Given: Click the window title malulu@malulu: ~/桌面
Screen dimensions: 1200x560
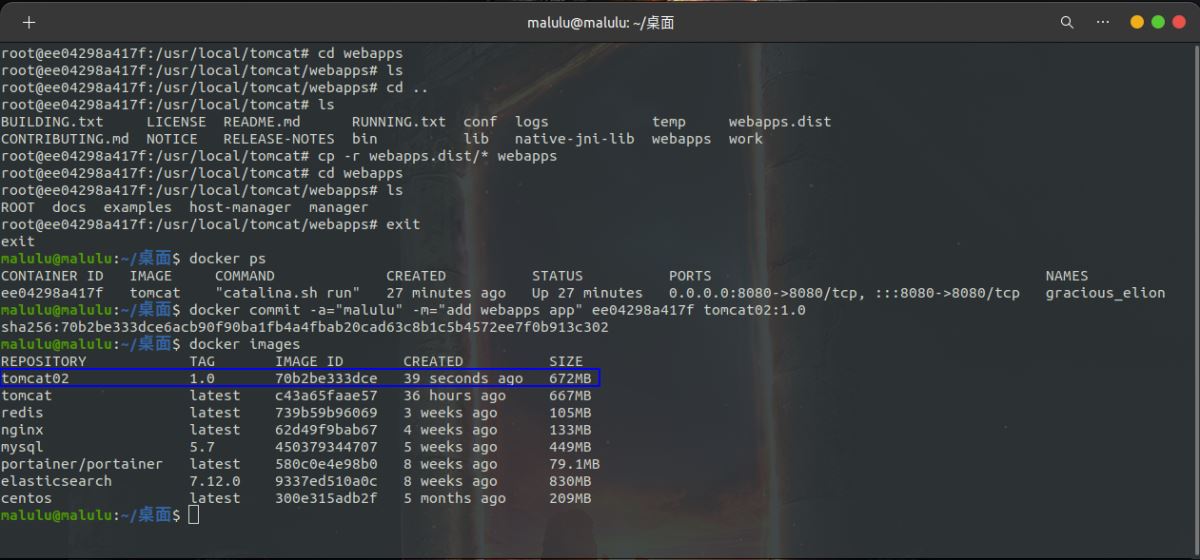Looking at the screenshot, I should click(x=600, y=22).
